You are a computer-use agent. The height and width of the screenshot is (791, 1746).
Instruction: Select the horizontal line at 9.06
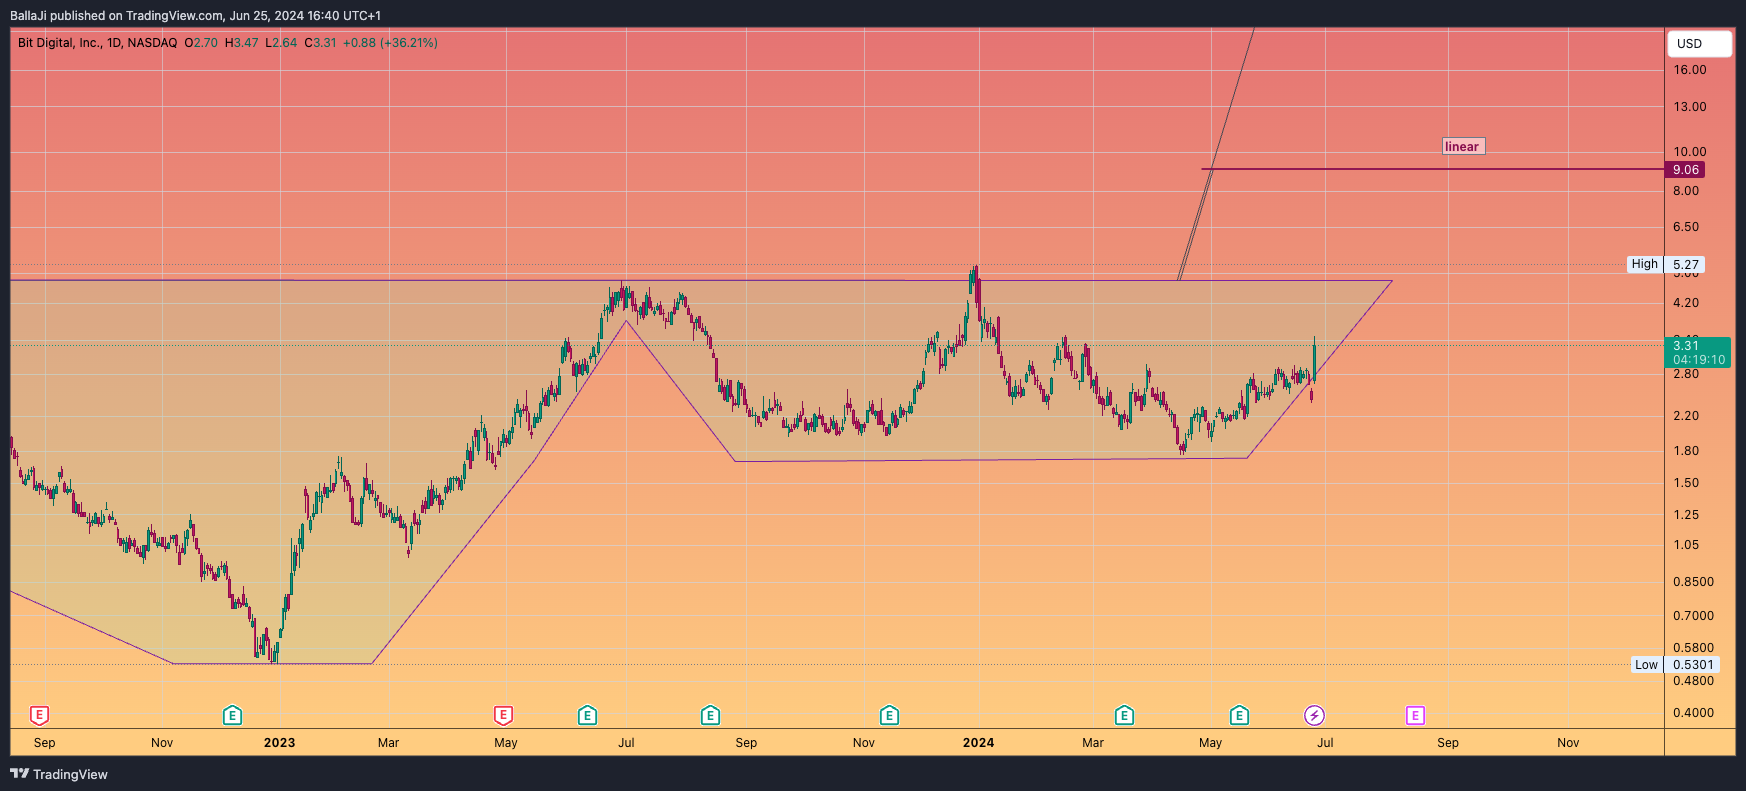[1432, 169]
